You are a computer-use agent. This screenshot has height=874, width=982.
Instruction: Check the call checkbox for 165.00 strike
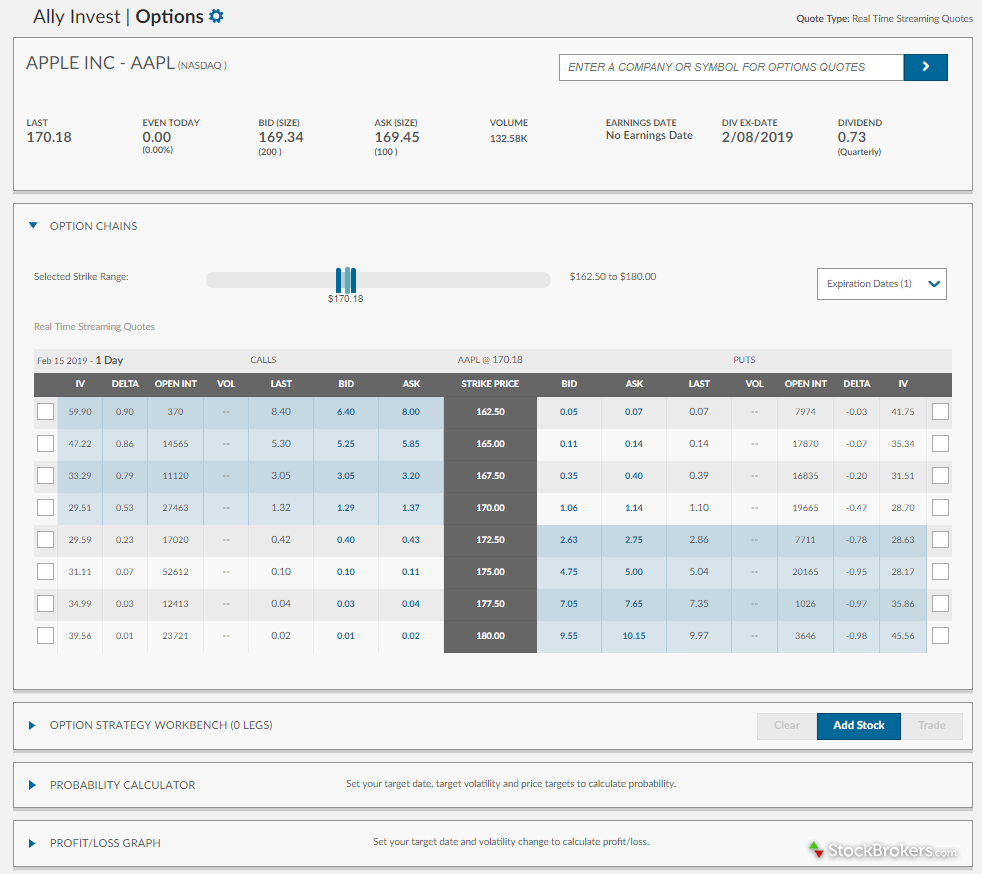[x=45, y=443]
